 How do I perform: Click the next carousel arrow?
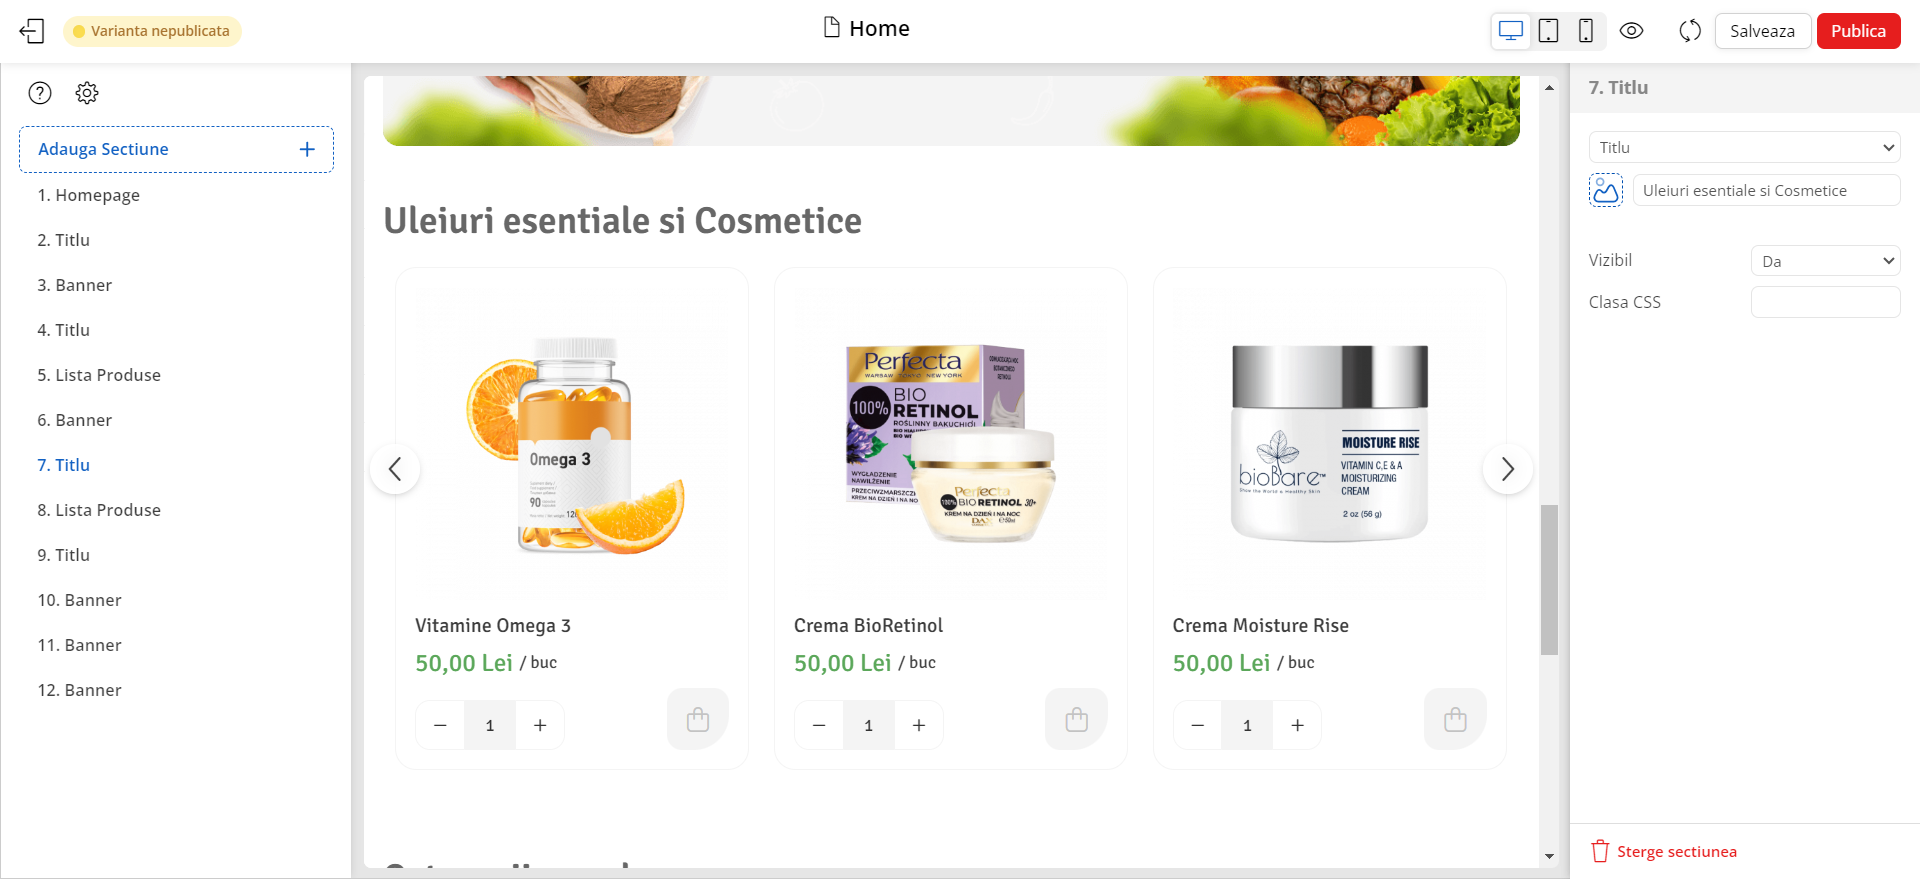tap(1507, 469)
